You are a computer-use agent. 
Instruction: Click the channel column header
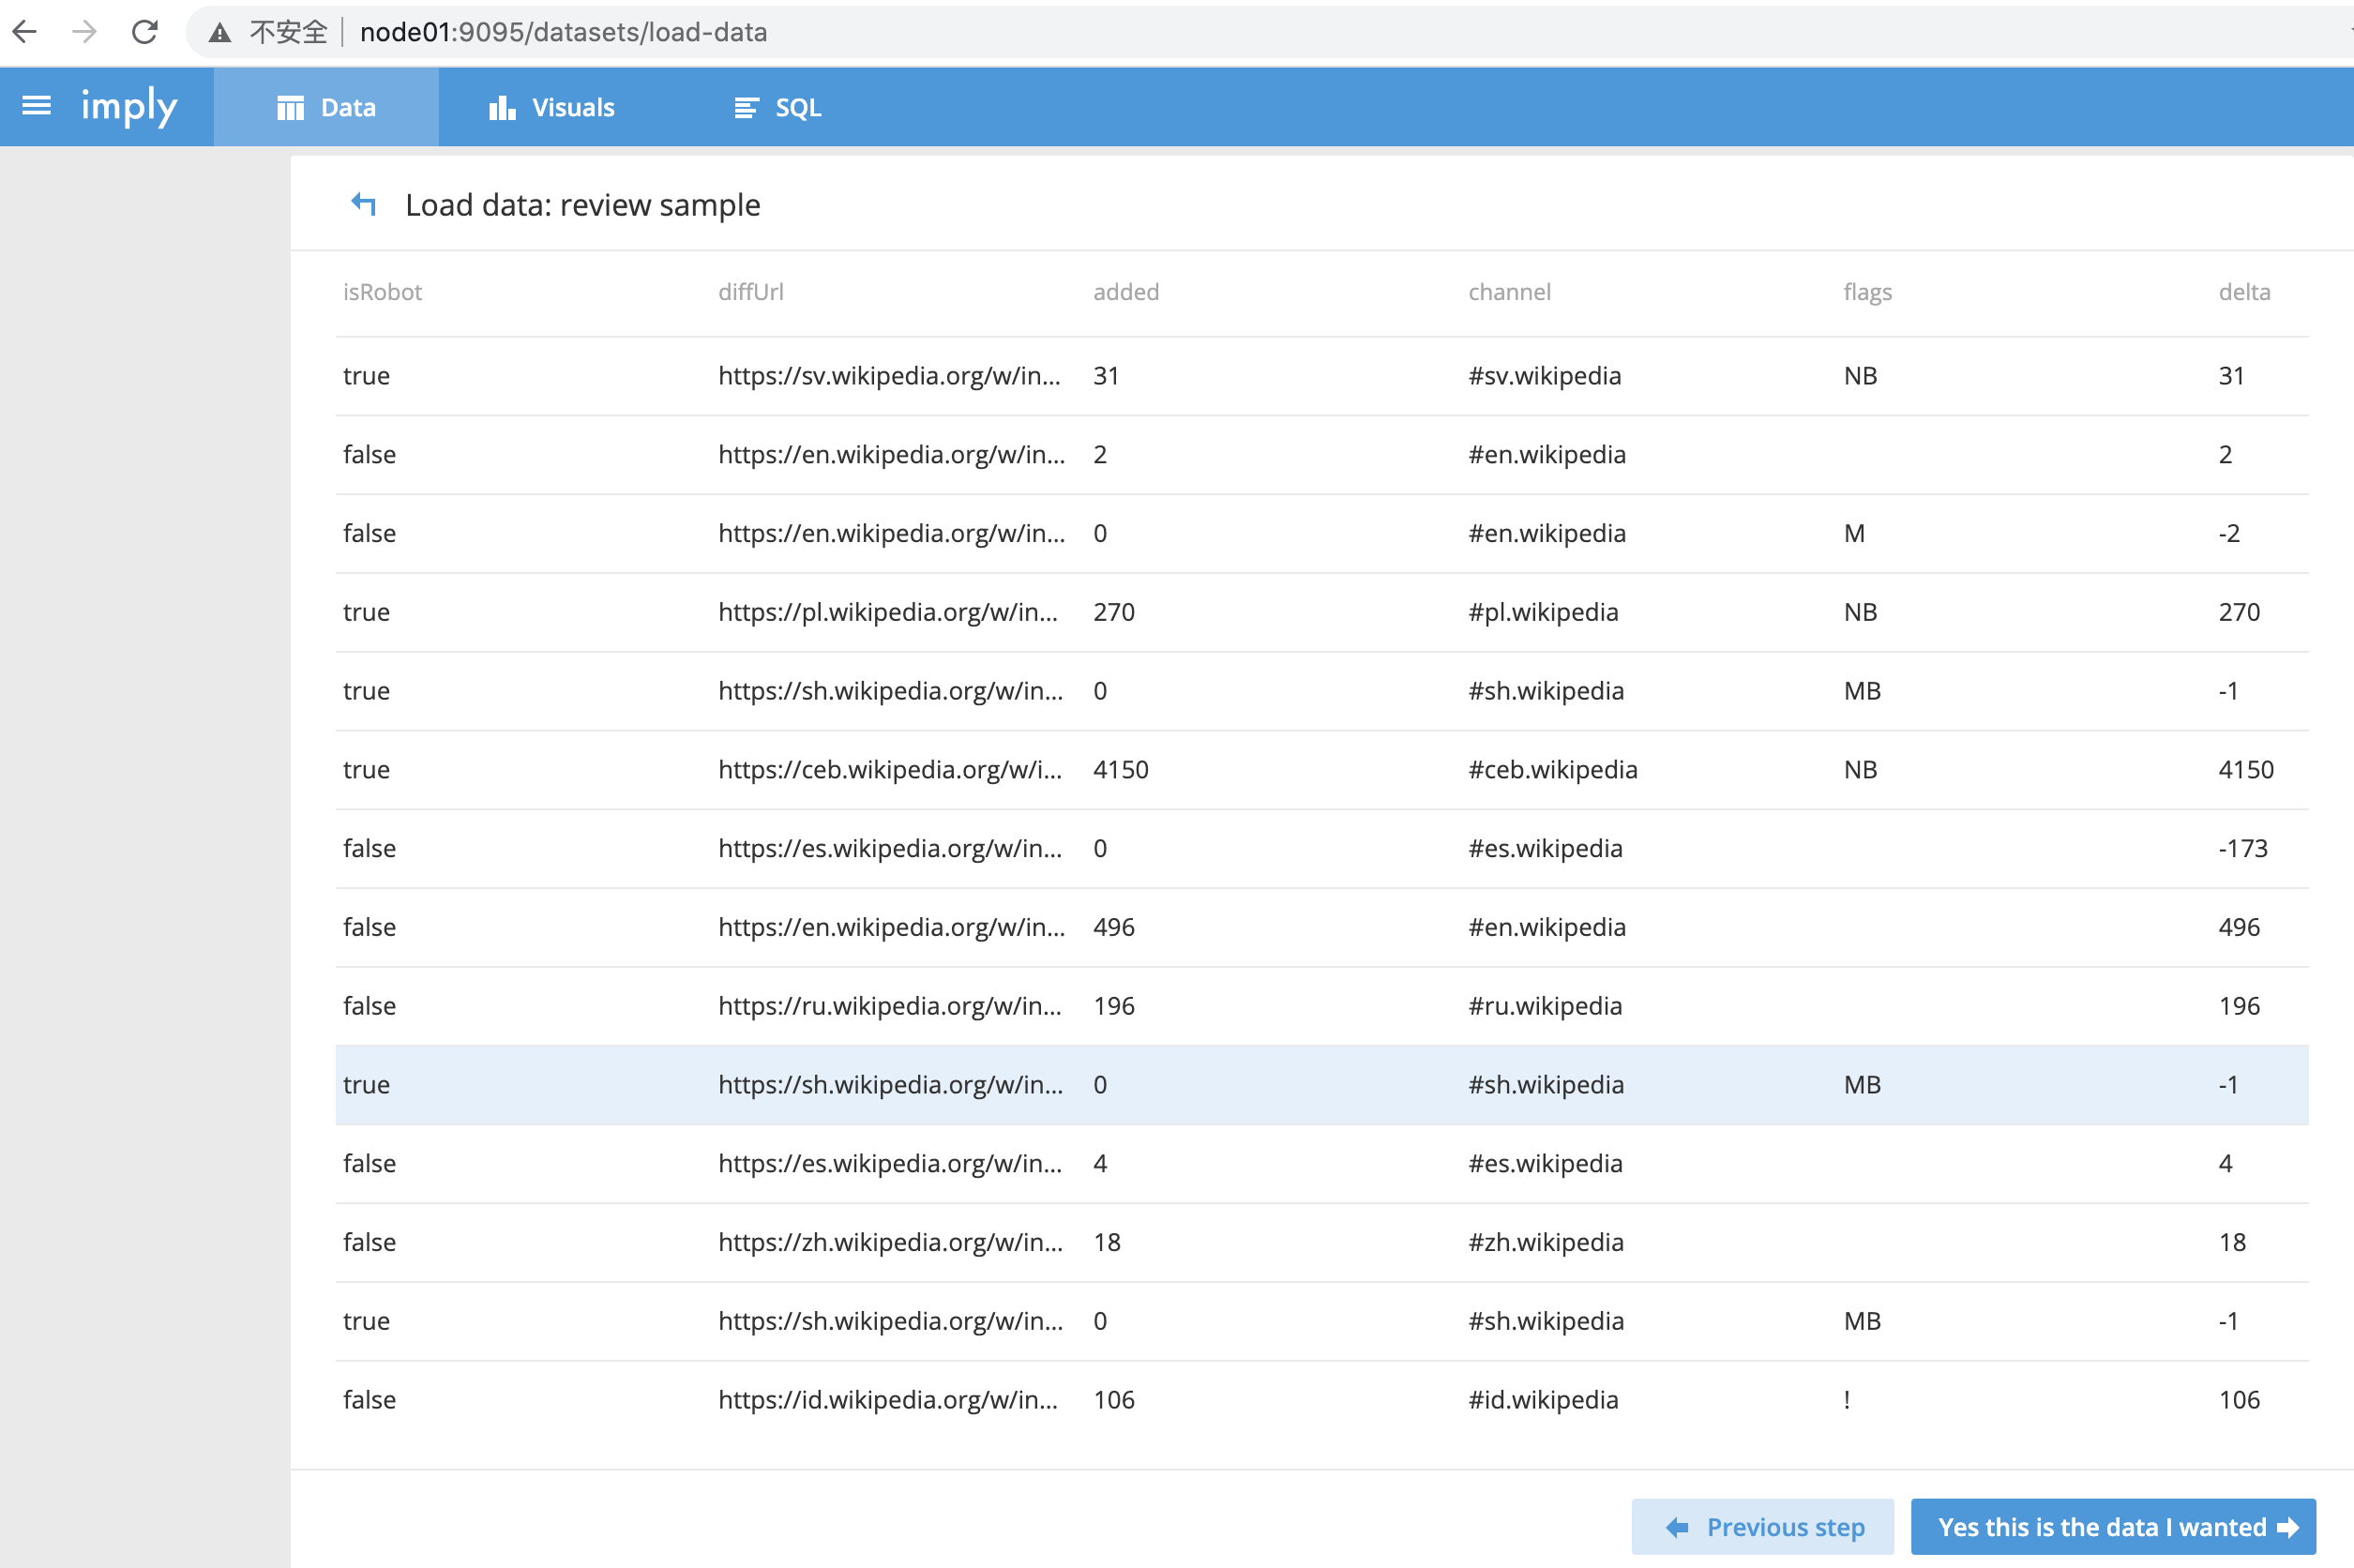pos(1509,292)
